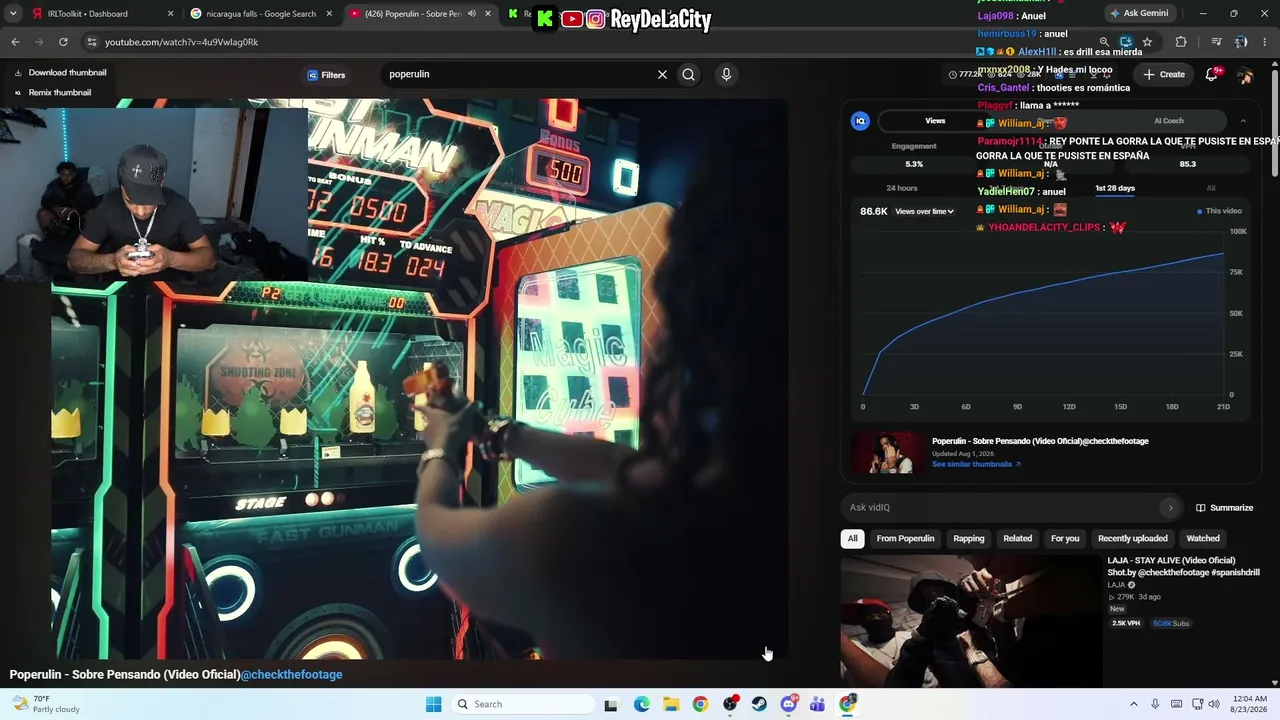Open the @checkthefootage channel link in title
This screenshot has width=1280, height=720.
[x=291, y=675]
